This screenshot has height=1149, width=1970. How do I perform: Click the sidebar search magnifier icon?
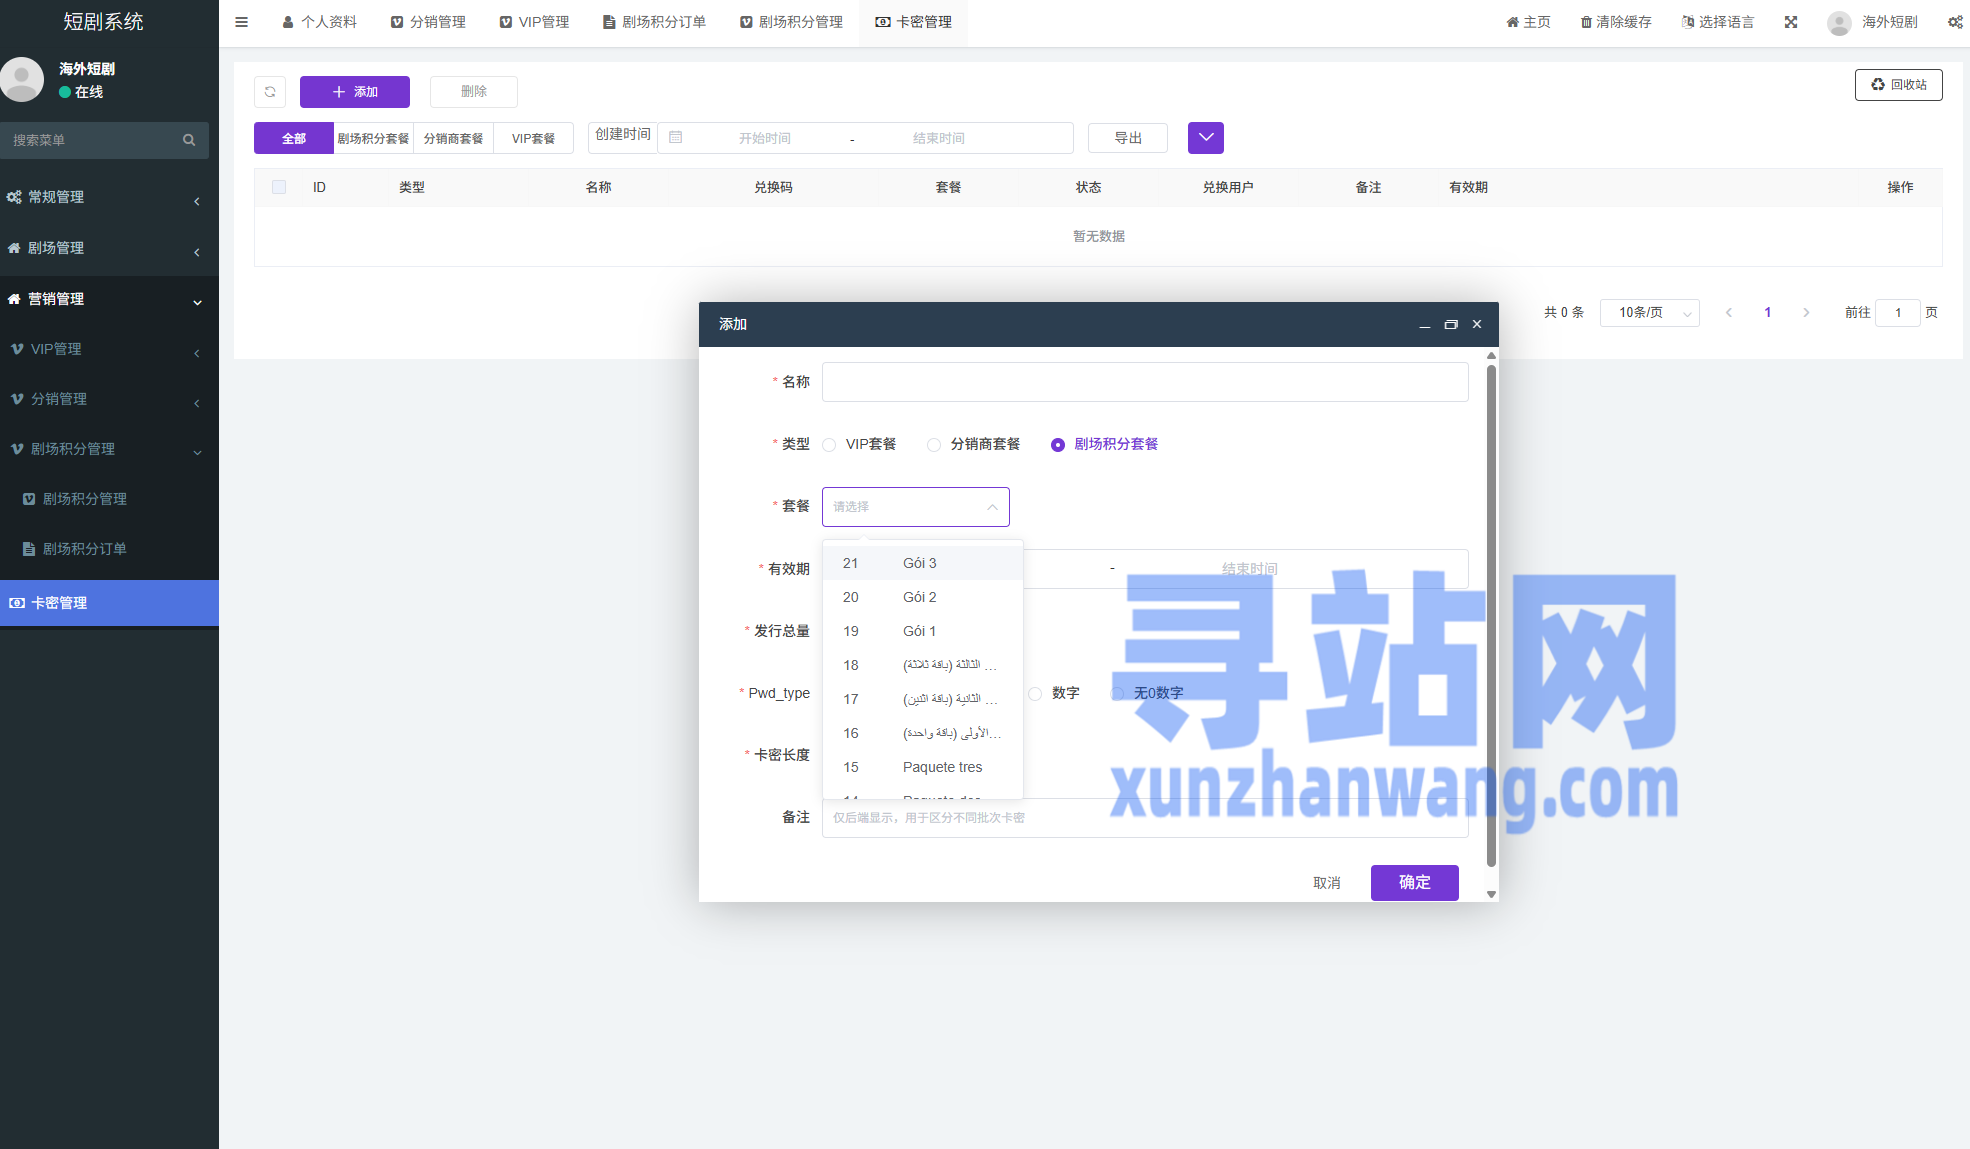click(x=189, y=140)
